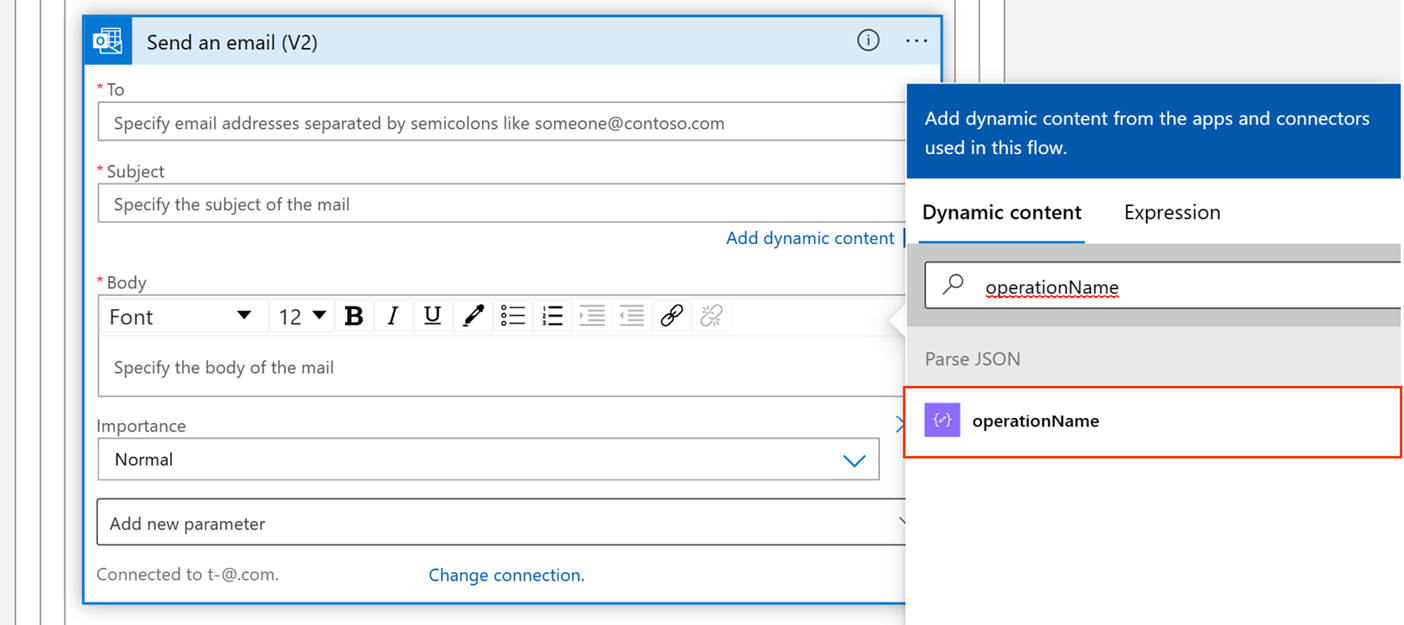Switch to the Dynamic content tab
Screen dimensions: 1404x625
tap(1002, 213)
